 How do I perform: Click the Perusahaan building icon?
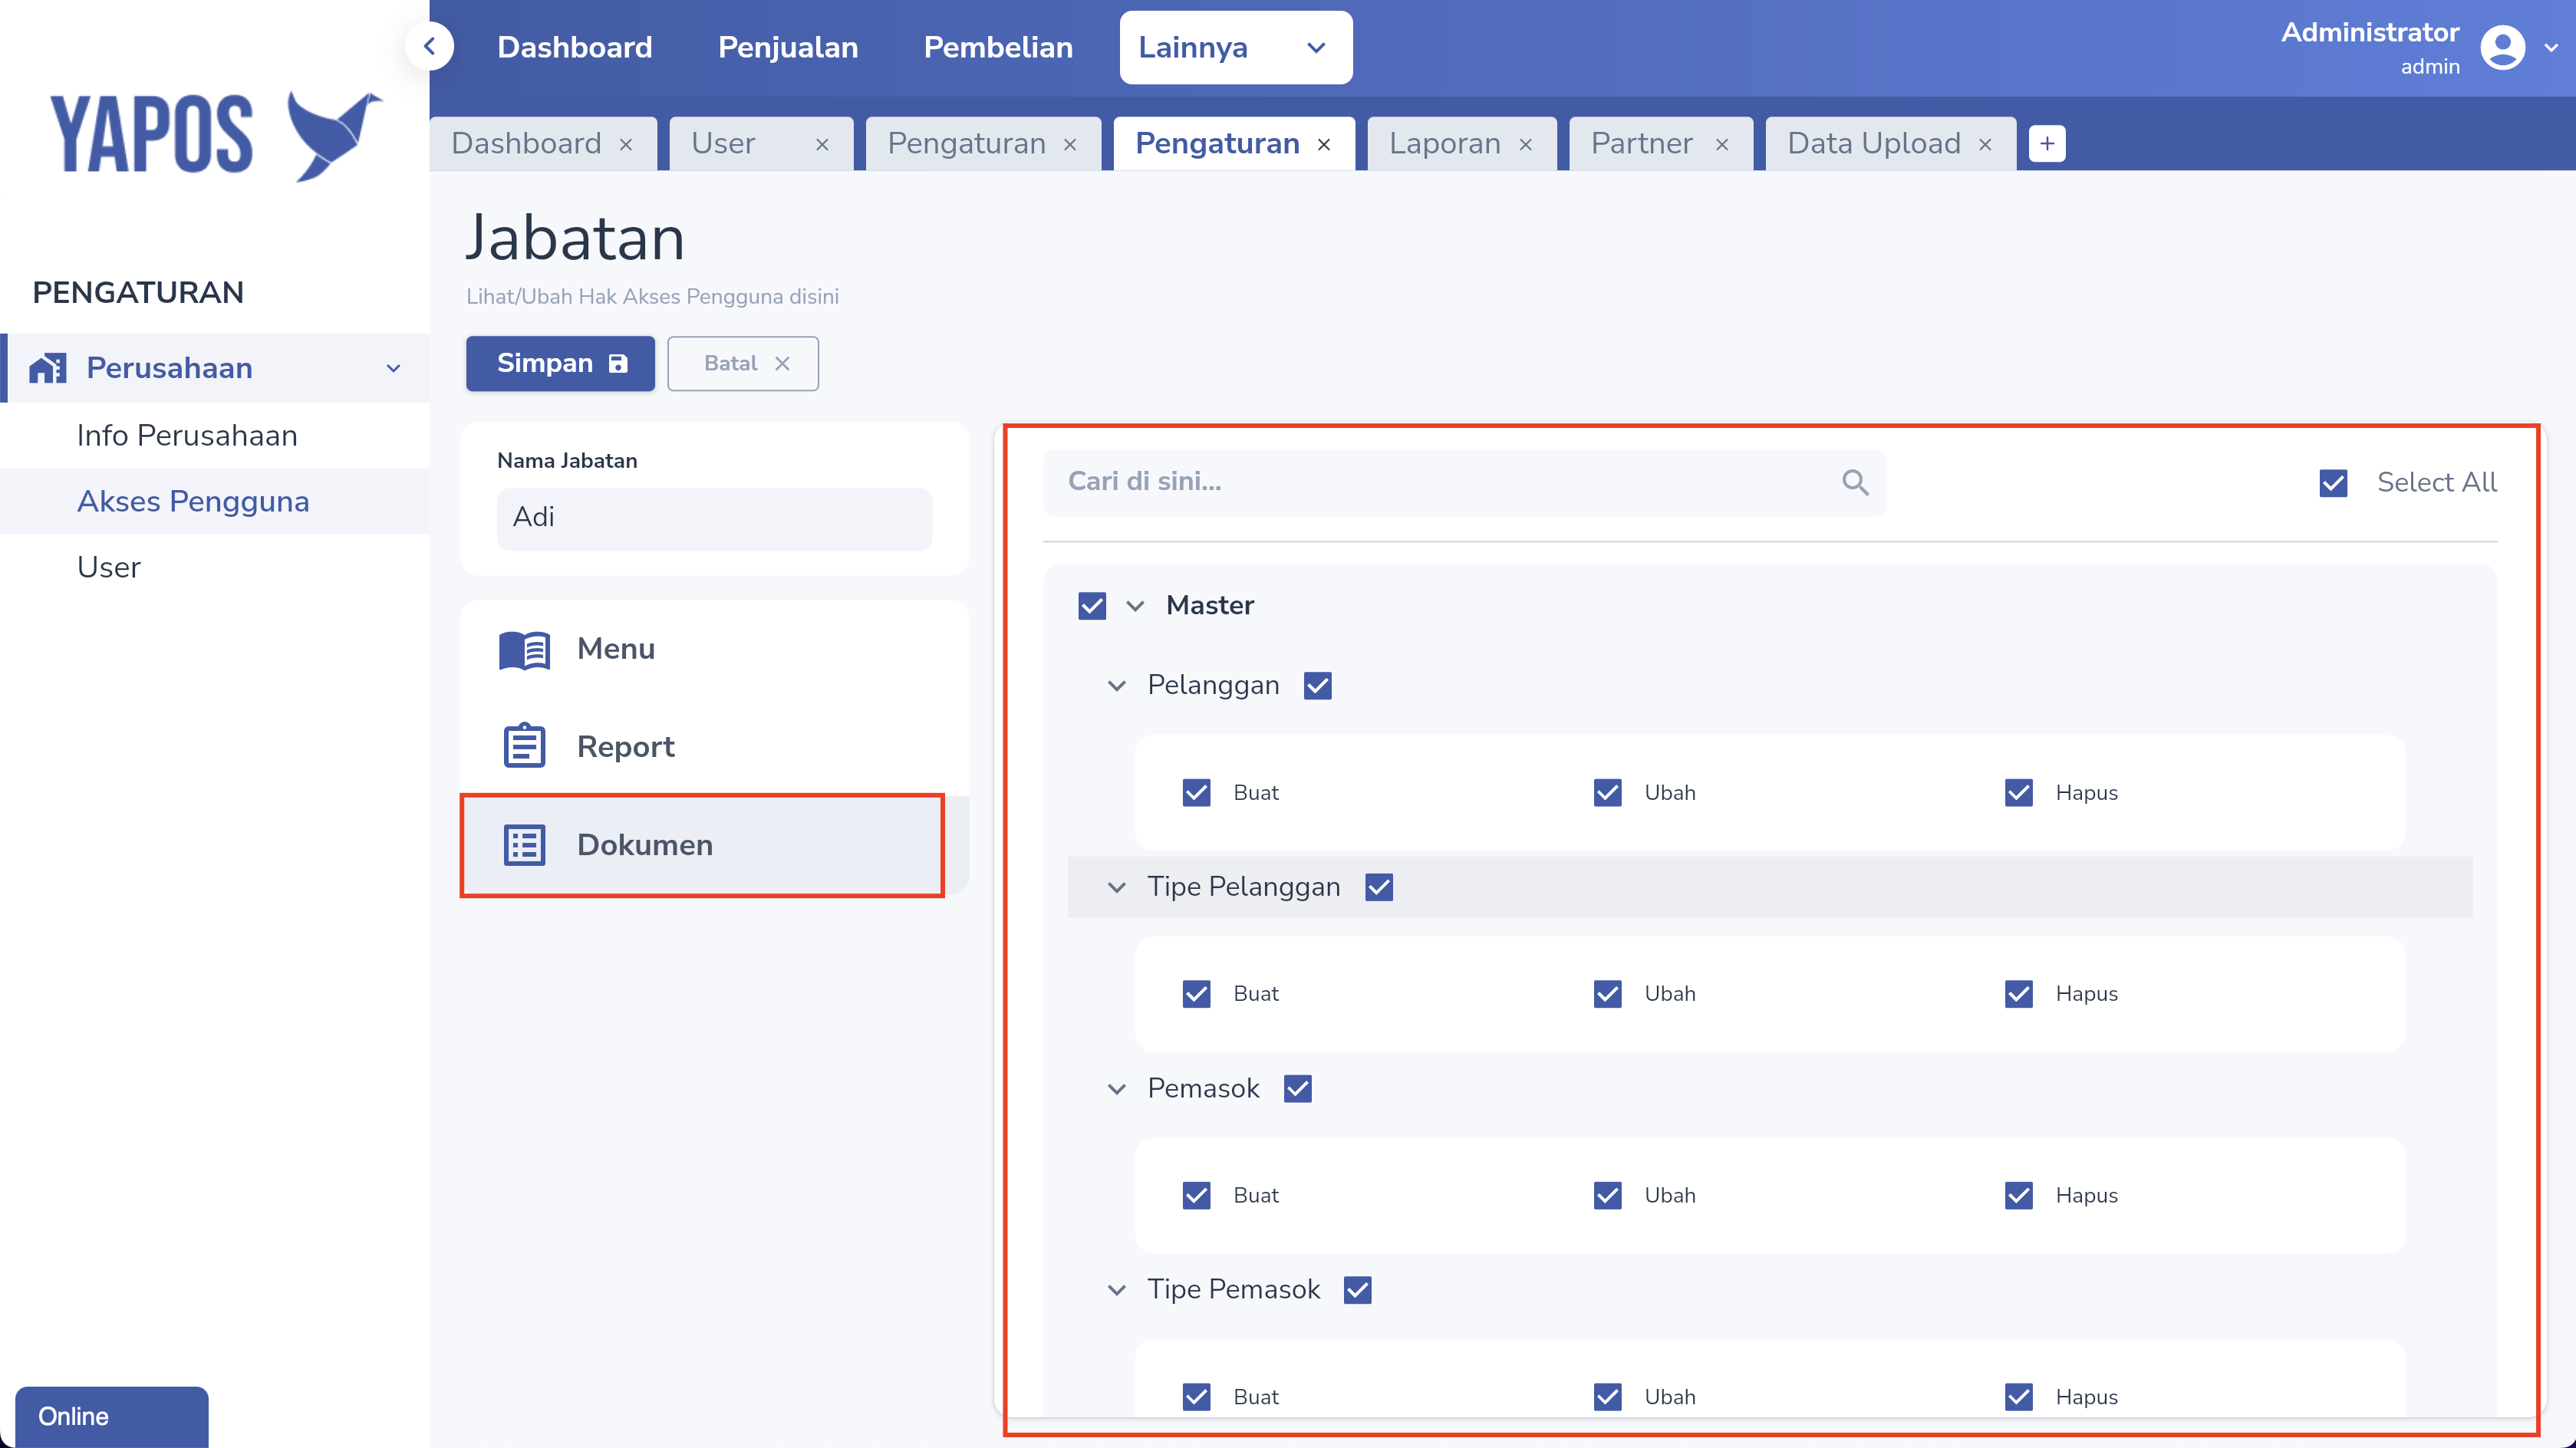[x=47, y=368]
